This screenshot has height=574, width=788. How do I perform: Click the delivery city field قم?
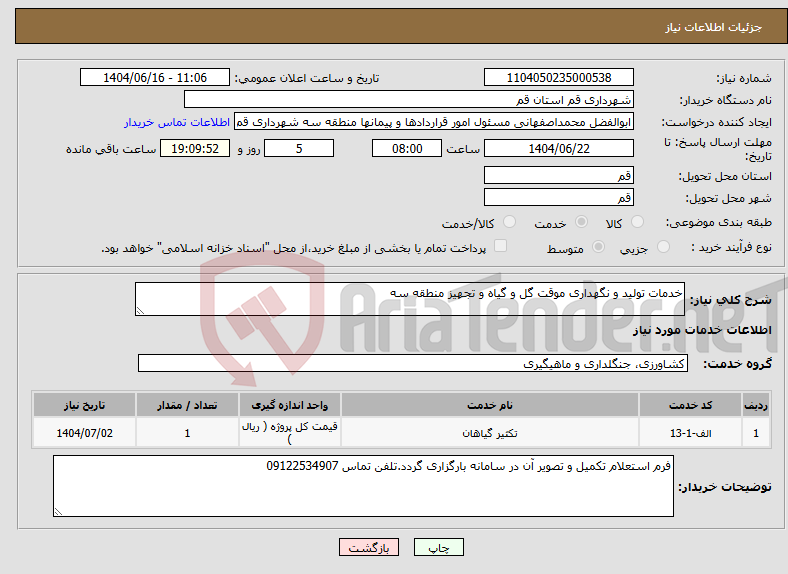[x=559, y=197]
